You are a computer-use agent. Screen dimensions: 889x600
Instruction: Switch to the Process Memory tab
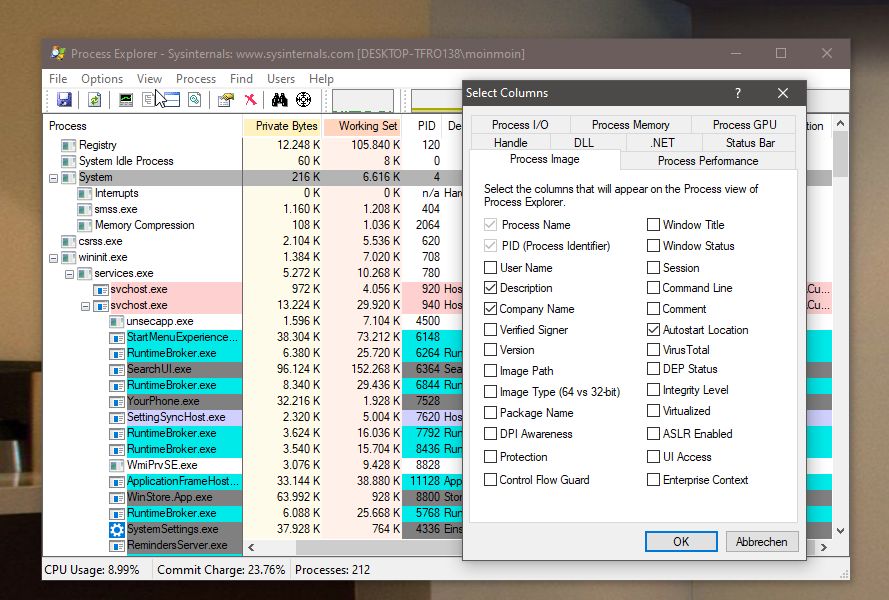[630, 125]
